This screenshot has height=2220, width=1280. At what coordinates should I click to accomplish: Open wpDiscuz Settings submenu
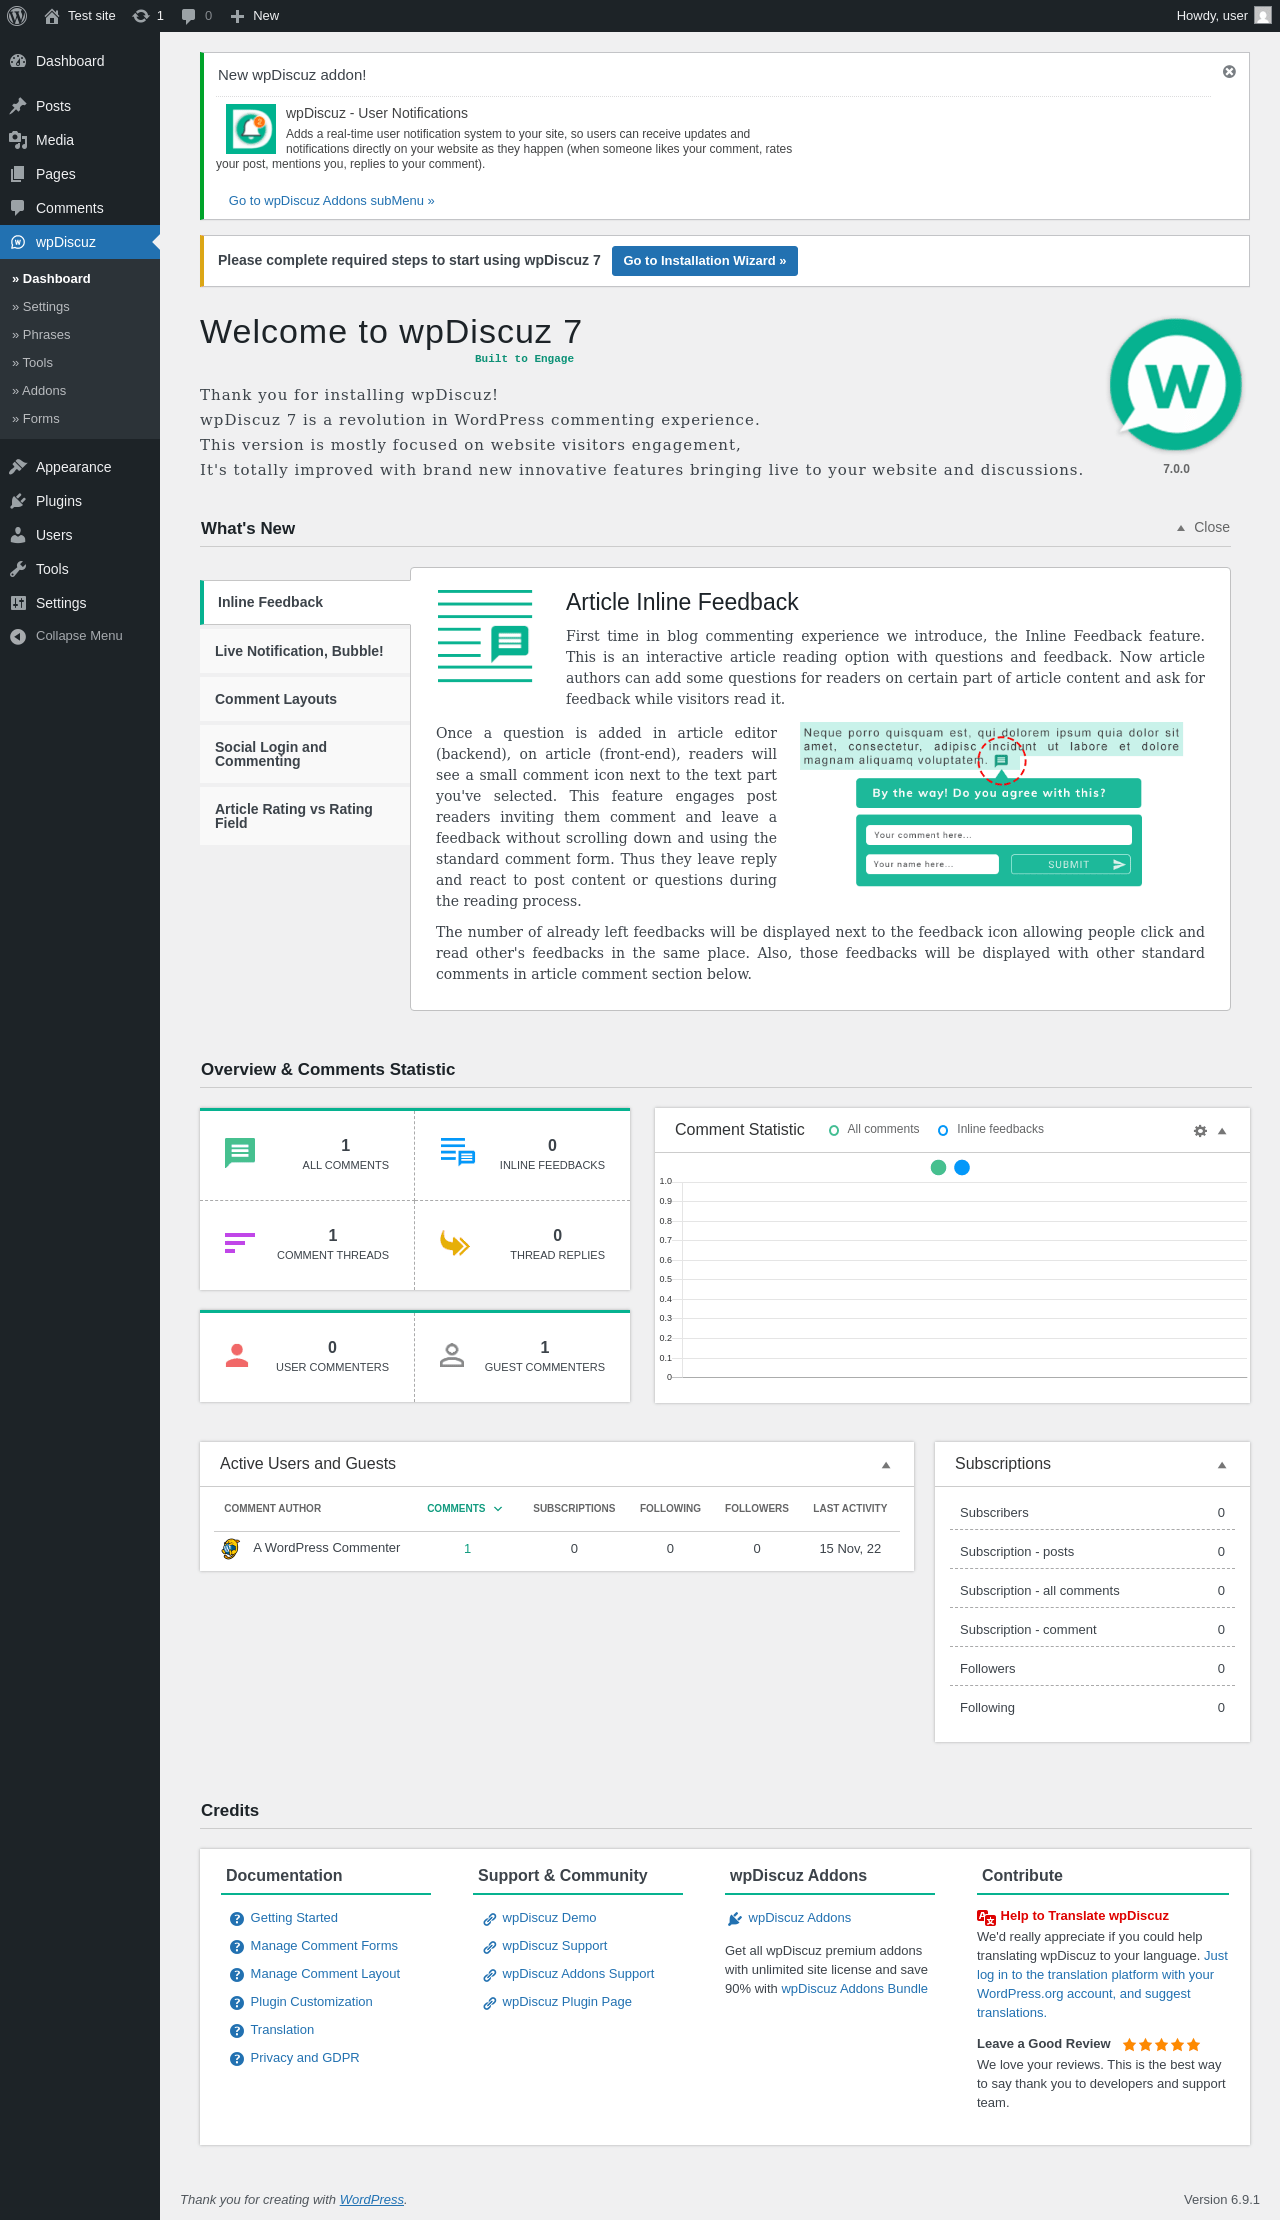coord(80,307)
